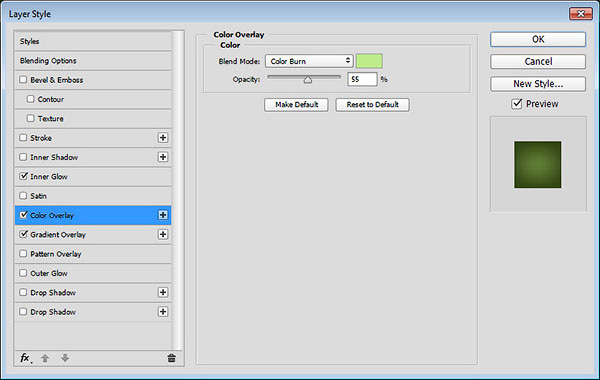Uncheck the Gradient Overlay checkbox
600x380 pixels.
pos(23,234)
